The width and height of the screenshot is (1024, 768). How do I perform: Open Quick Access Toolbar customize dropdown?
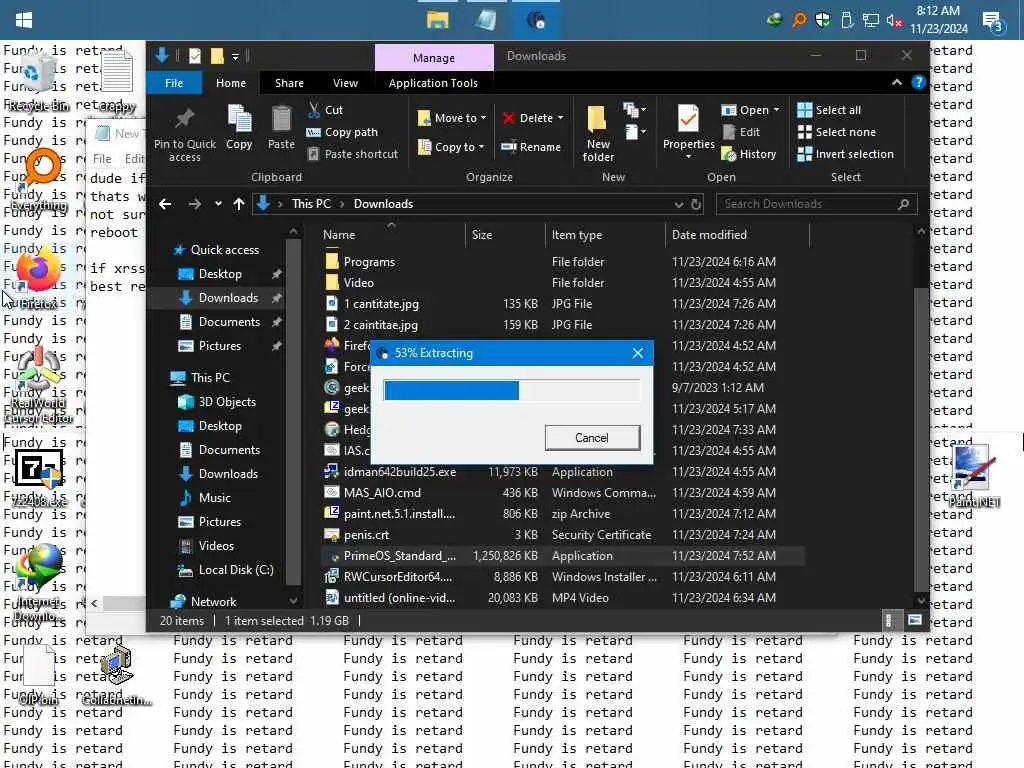click(x=236, y=56)
